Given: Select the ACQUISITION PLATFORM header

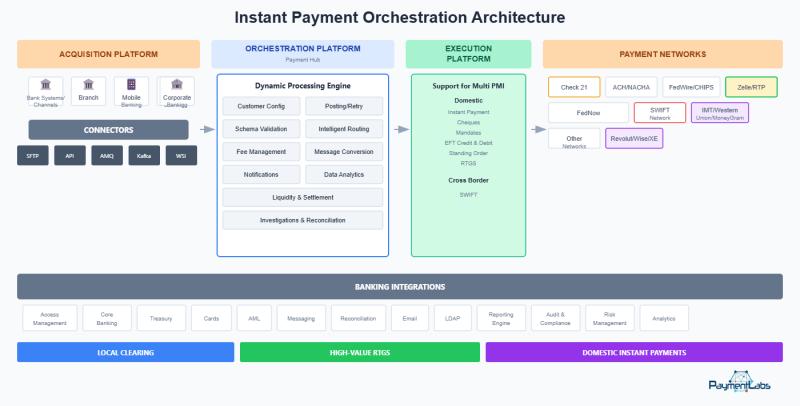Looking at the screenshot, I should [x=108, y=54].
